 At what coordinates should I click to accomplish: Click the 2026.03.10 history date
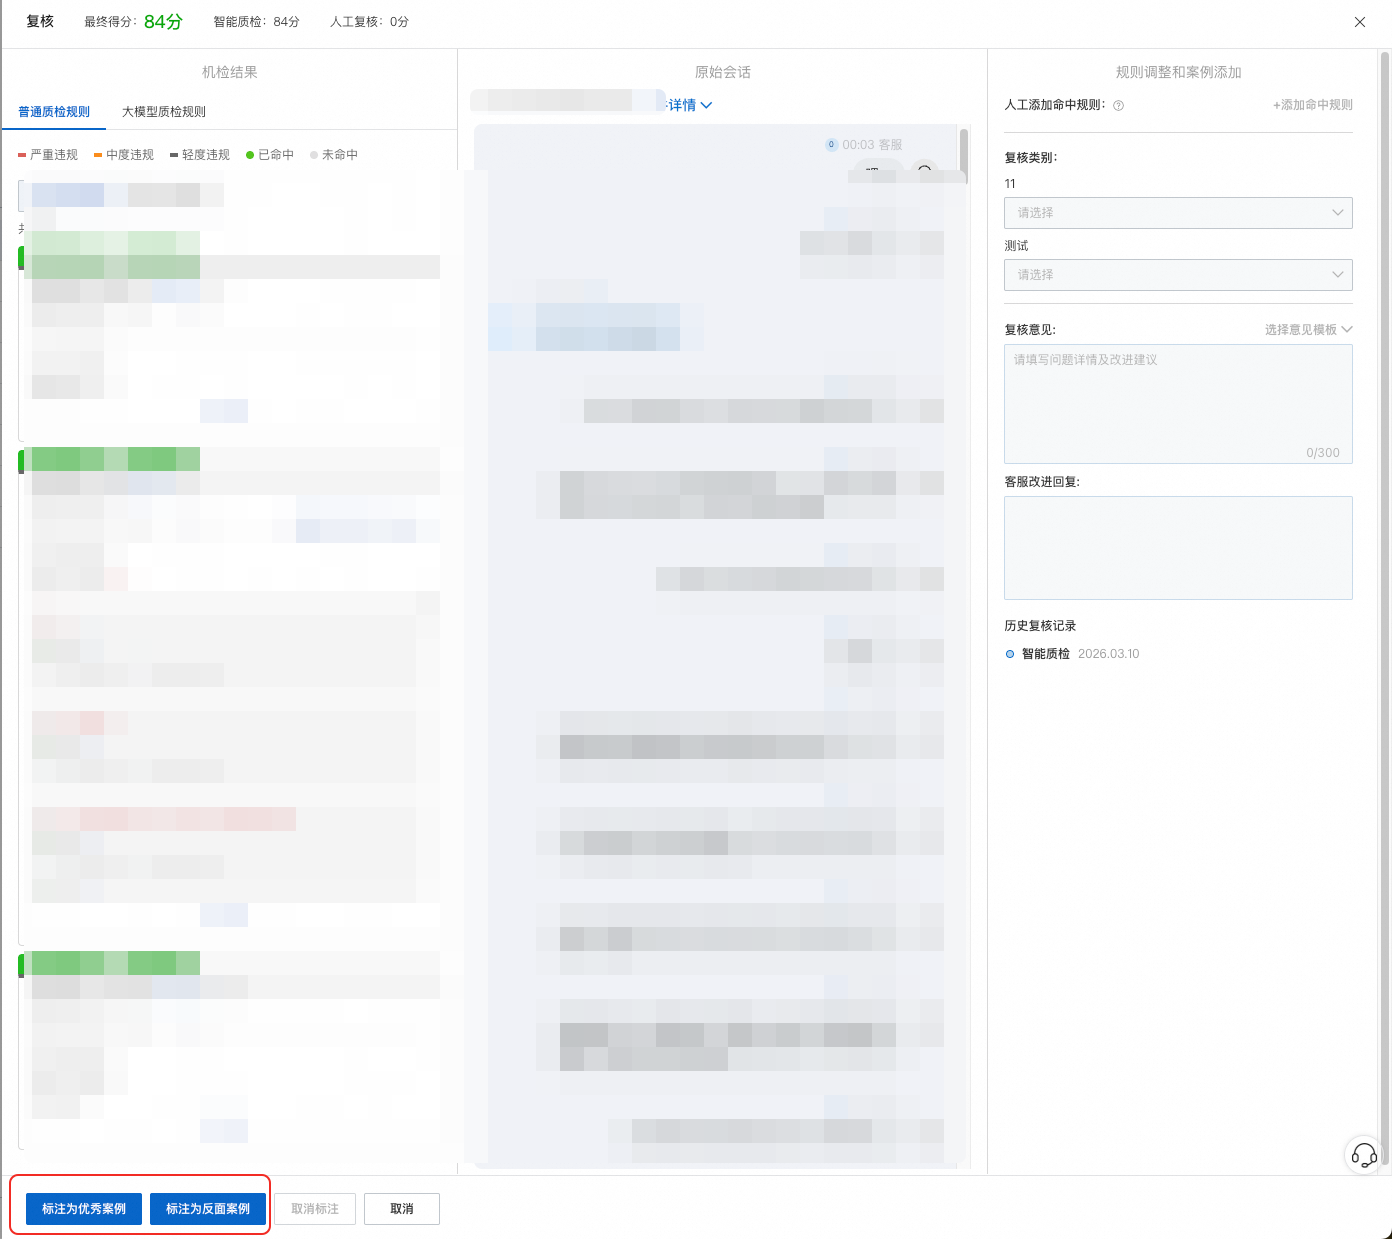coord(1108,654)
